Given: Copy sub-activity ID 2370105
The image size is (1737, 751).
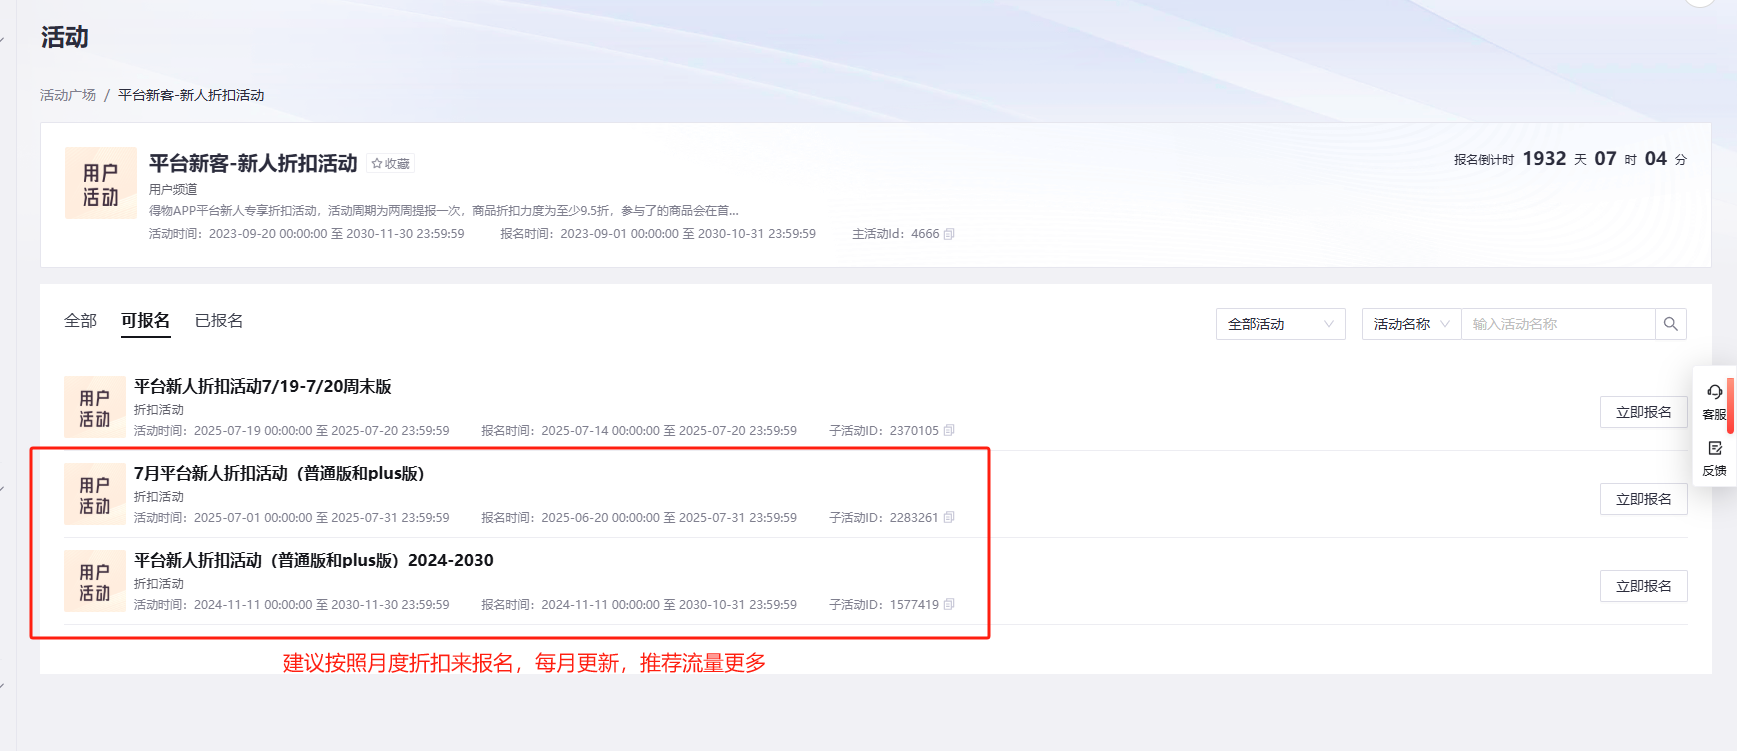Looking at the screenshot, I should pos(949,431).
